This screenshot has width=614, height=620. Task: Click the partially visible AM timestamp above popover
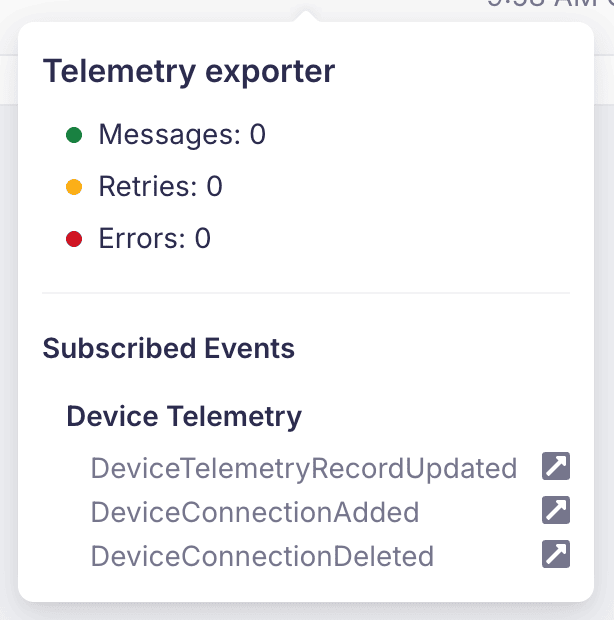pyautogui.click(x=550, y=4)
